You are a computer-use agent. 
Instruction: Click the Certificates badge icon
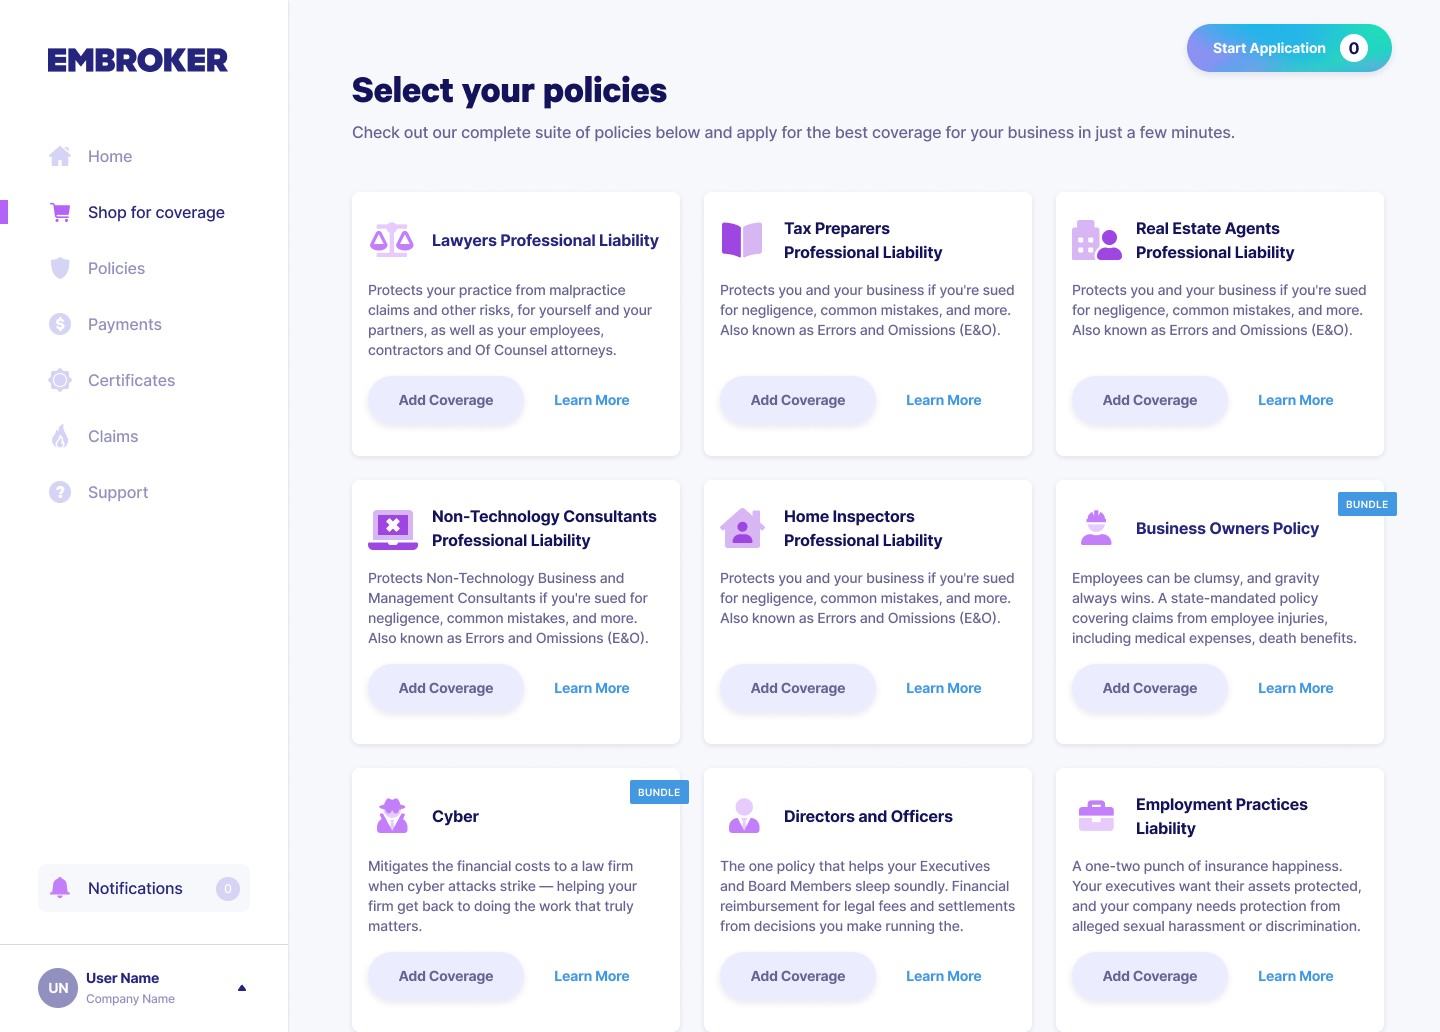click(60, 380)
